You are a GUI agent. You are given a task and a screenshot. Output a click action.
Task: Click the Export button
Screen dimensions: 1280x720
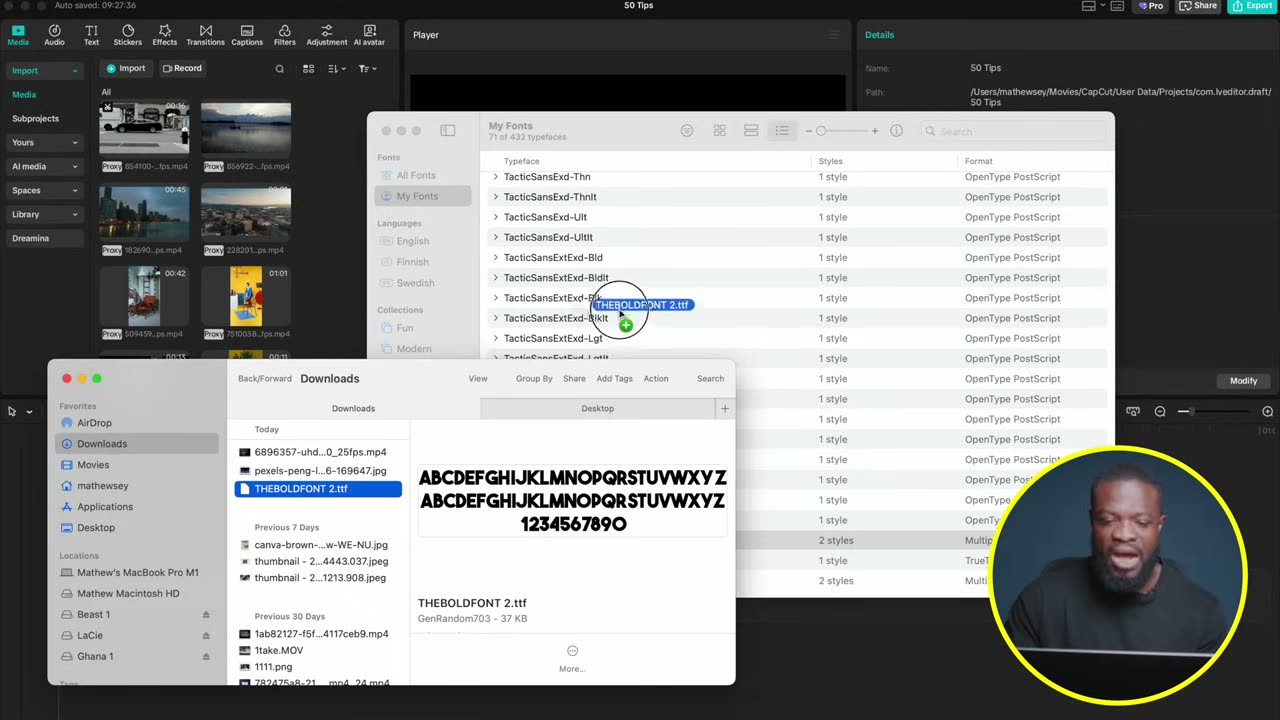coord(1252,6)
